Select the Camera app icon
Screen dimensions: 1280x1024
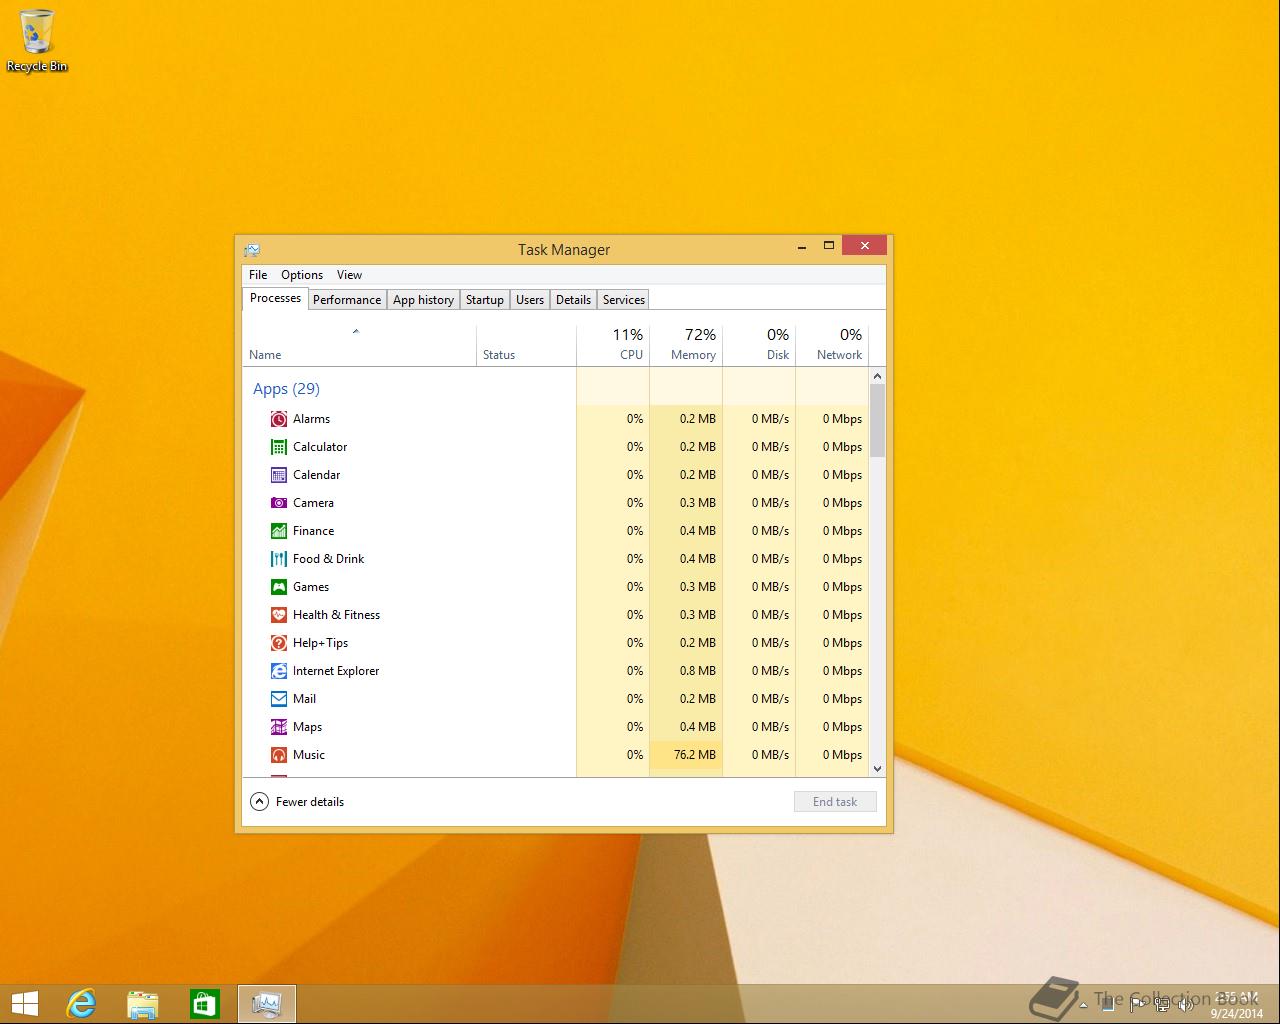coord(279,503)
